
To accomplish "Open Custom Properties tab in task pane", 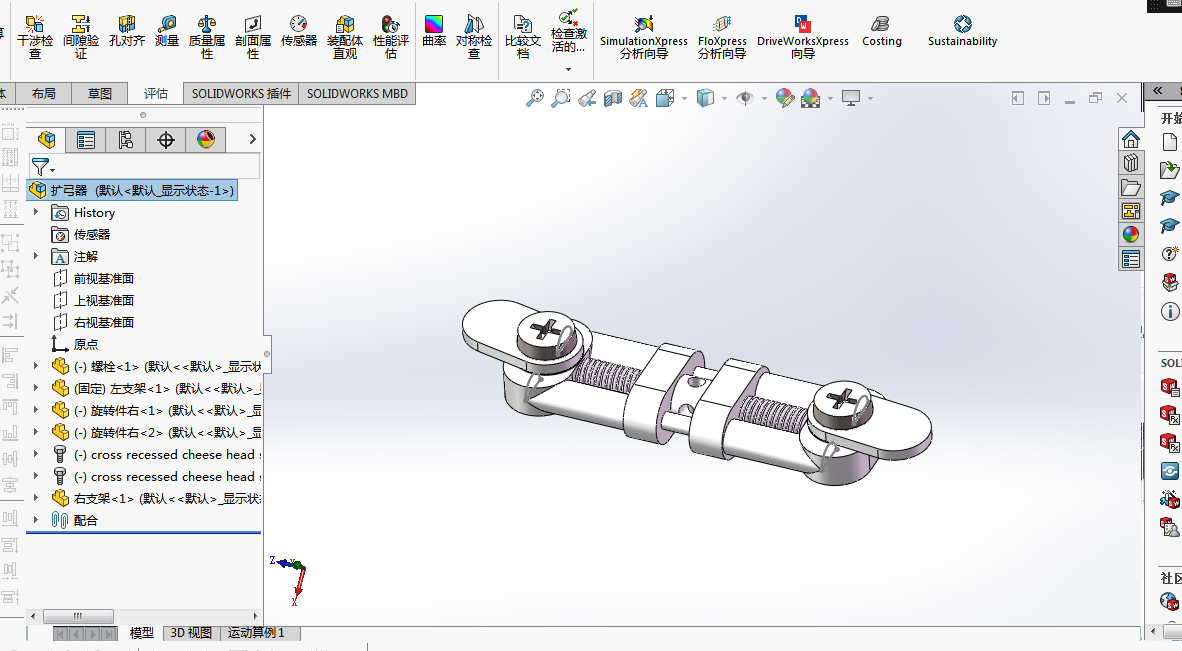I will [1130, 259].
